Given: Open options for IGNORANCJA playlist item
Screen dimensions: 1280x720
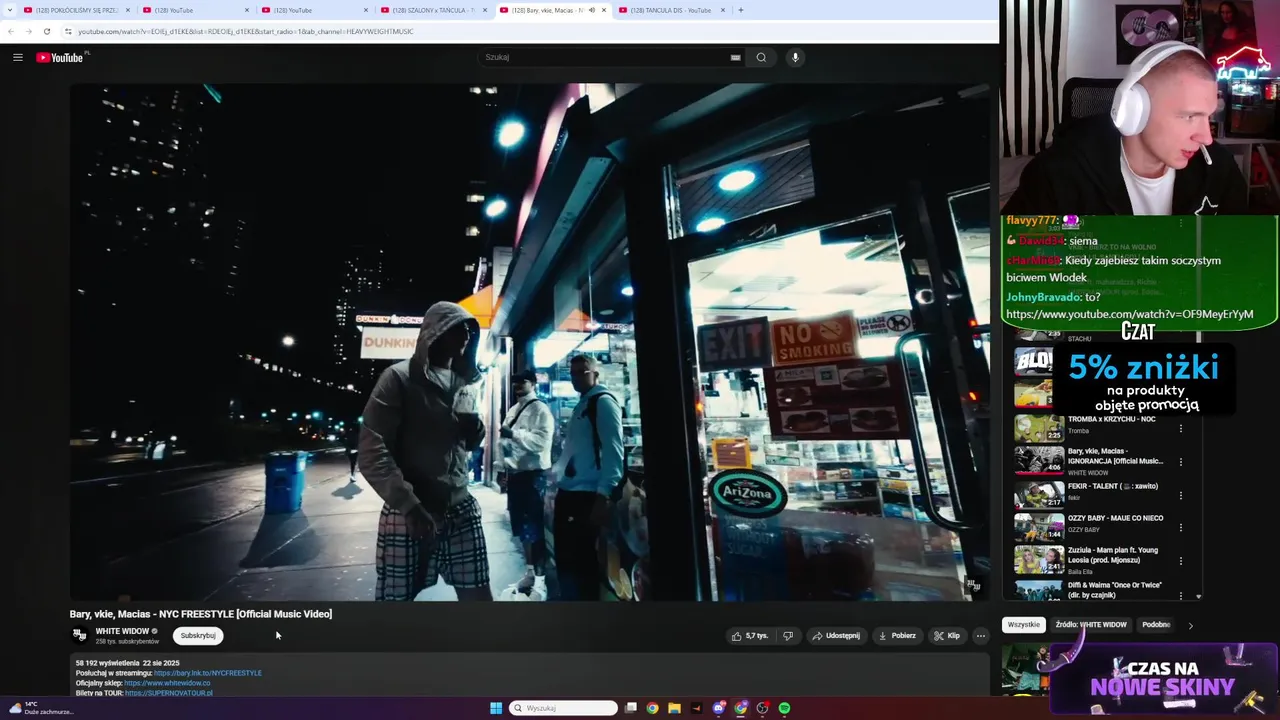Looking at the screenshot, I should tap(1181, 462).
